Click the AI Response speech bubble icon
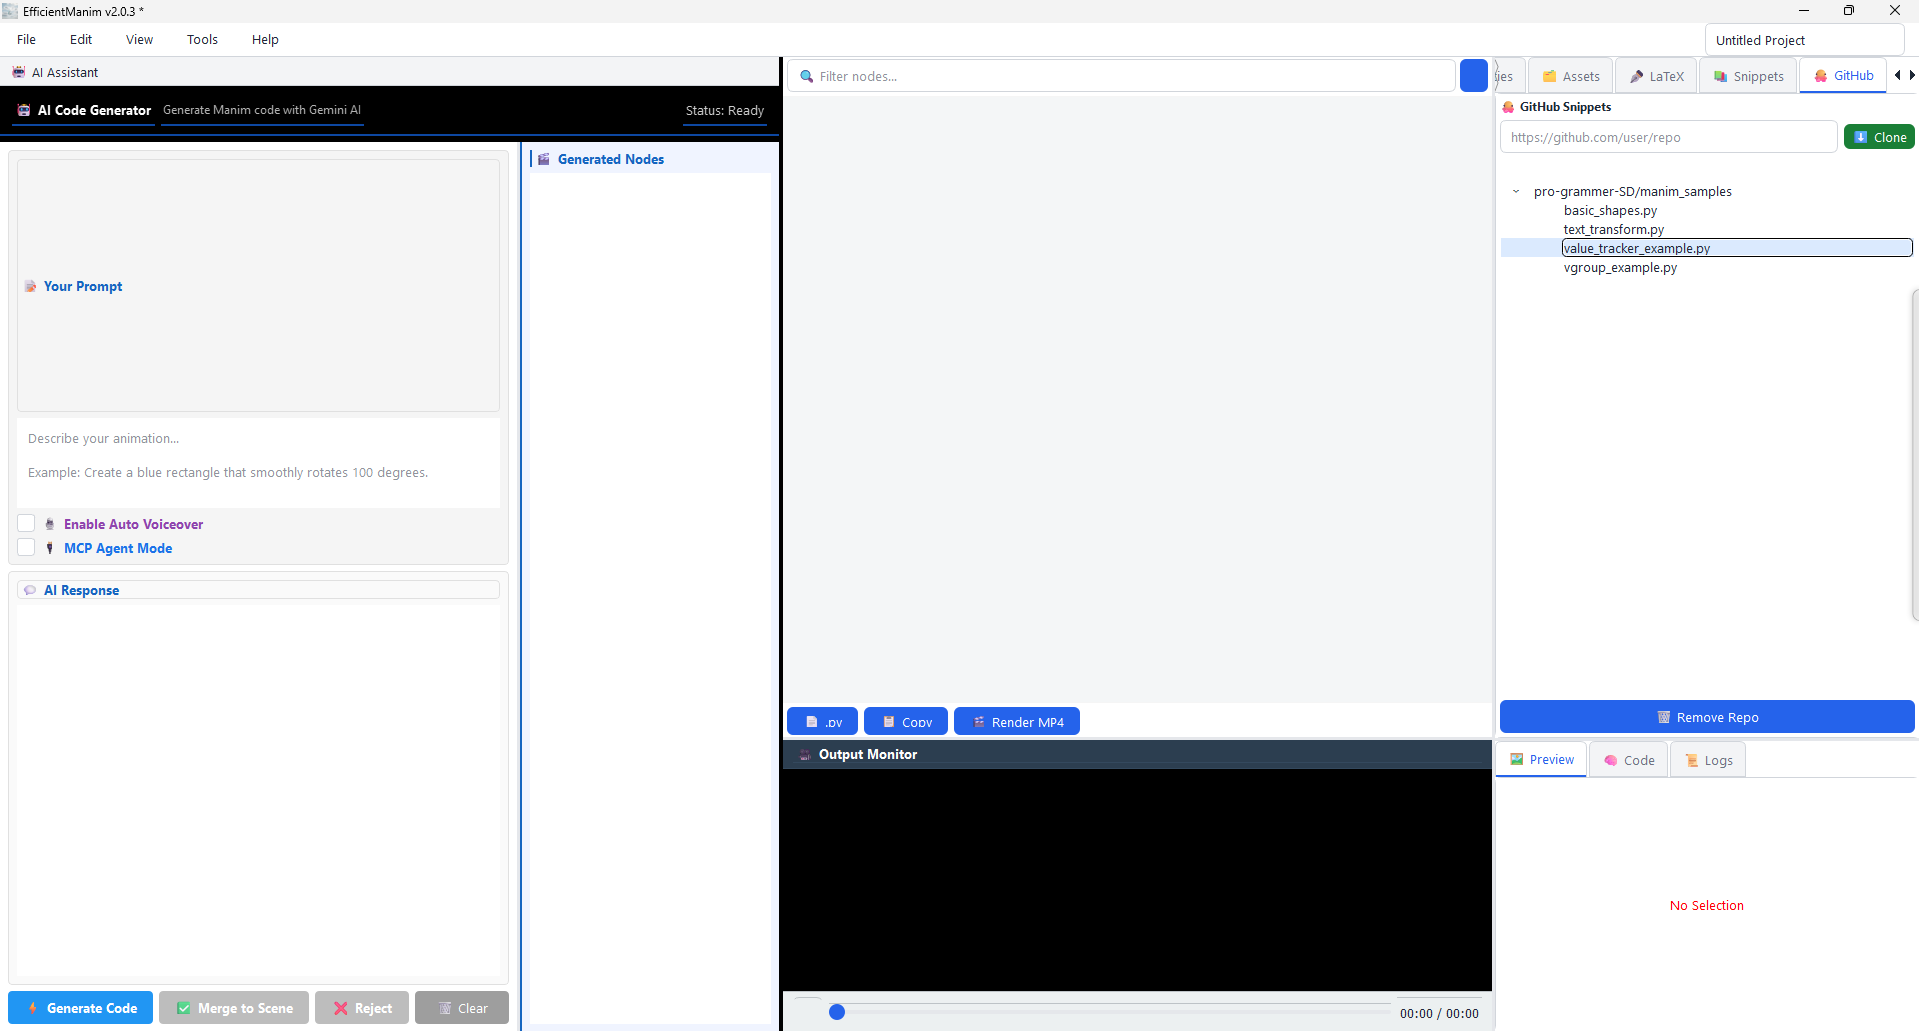This screenshot has height=1031, width=1919. pos(30,590)
